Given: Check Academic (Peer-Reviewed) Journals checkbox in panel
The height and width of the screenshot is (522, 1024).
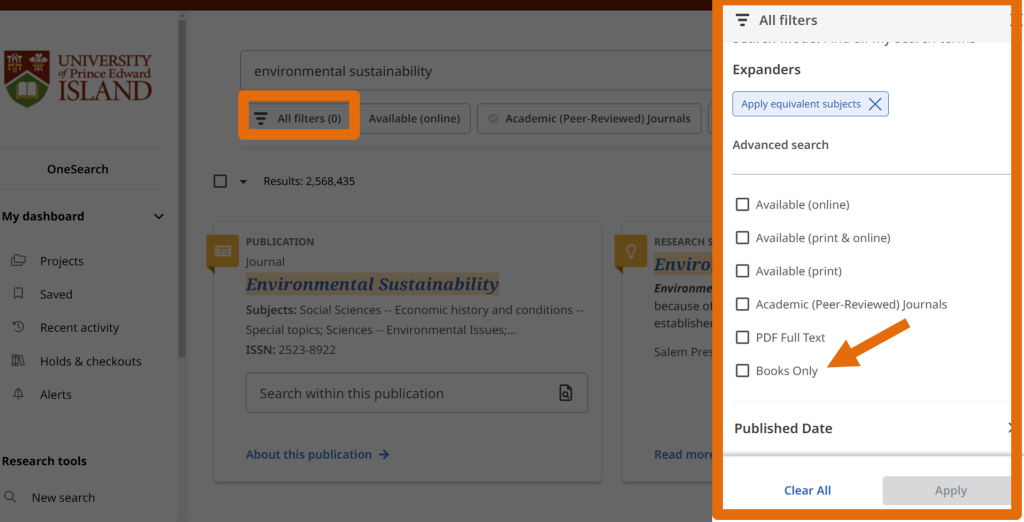Looking at the screenshot, I should pos(742,304).
